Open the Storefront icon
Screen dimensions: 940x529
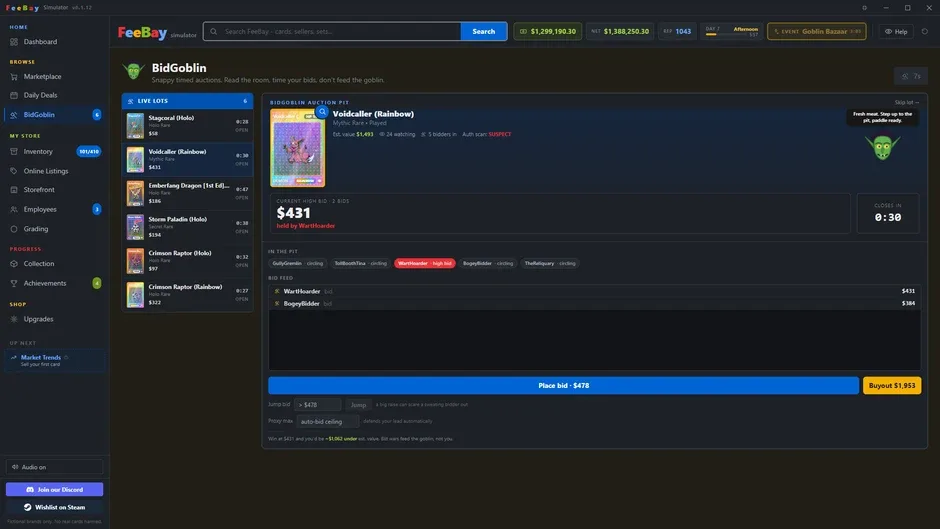(14, 190)
